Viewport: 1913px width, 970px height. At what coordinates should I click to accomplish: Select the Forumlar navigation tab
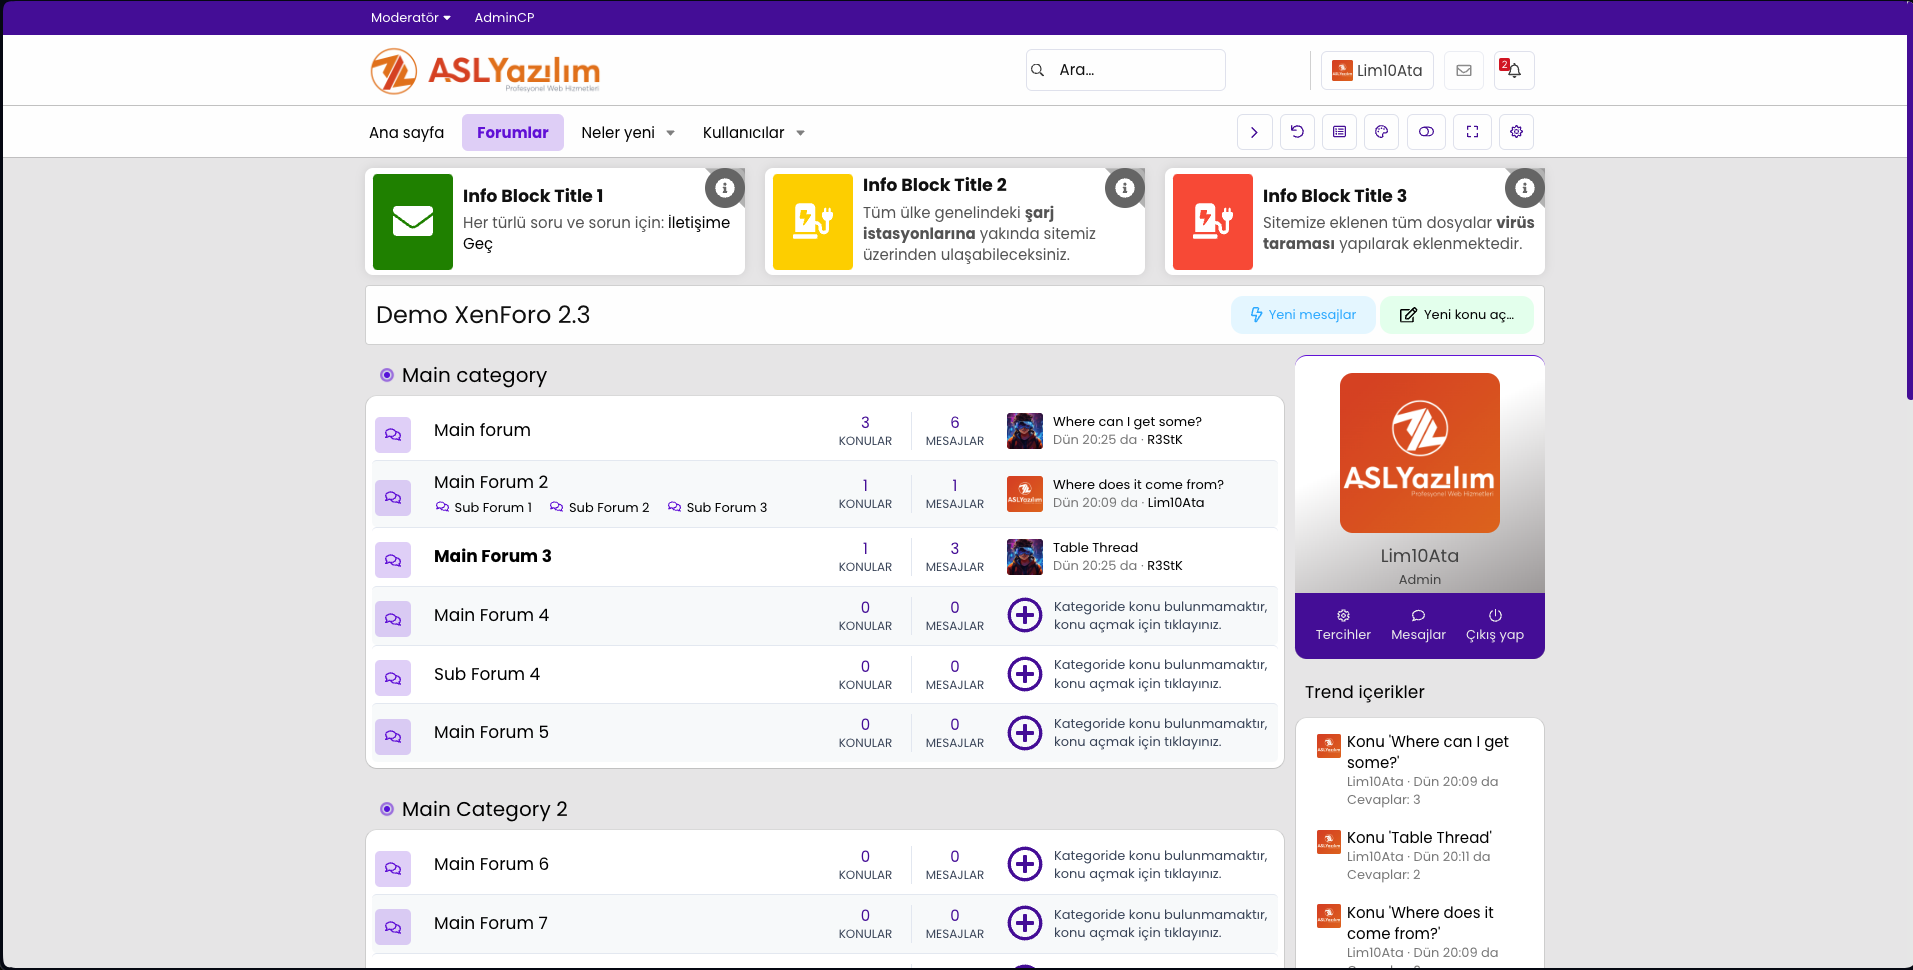tap(512, 132)
